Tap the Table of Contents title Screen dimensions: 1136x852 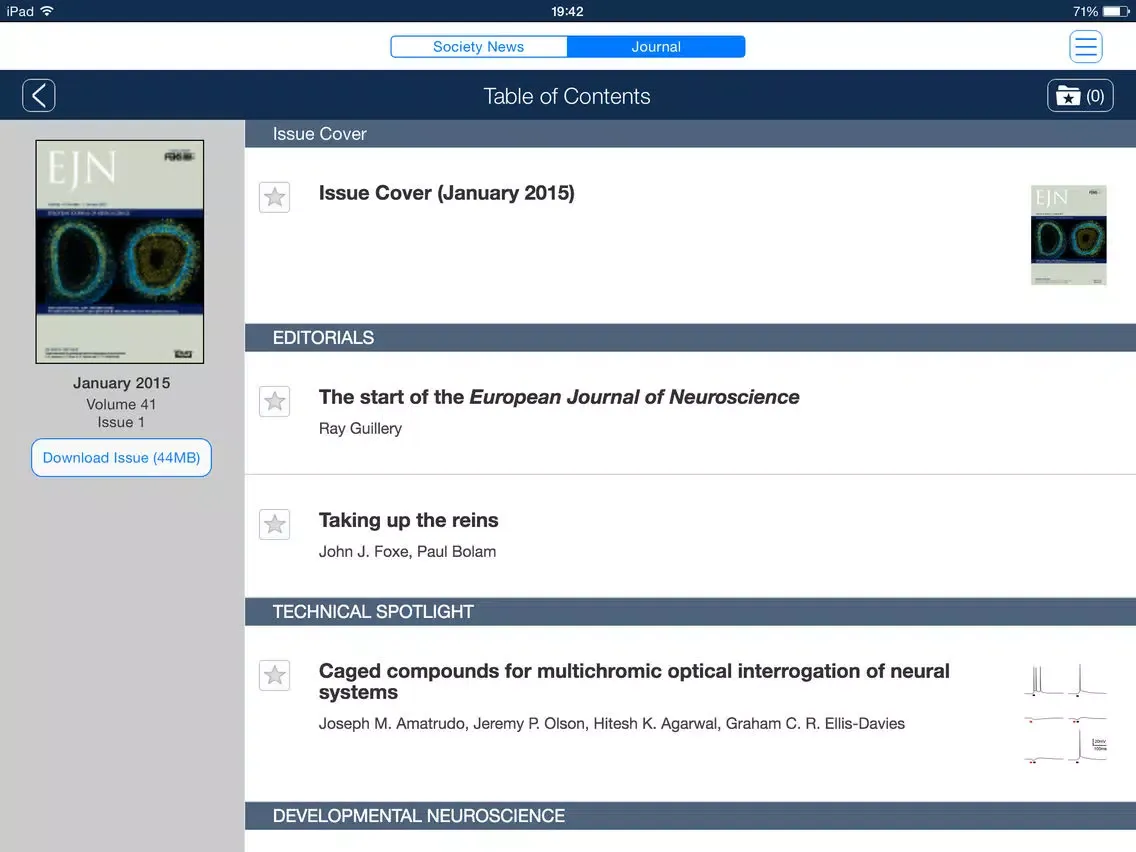point(567,96)
